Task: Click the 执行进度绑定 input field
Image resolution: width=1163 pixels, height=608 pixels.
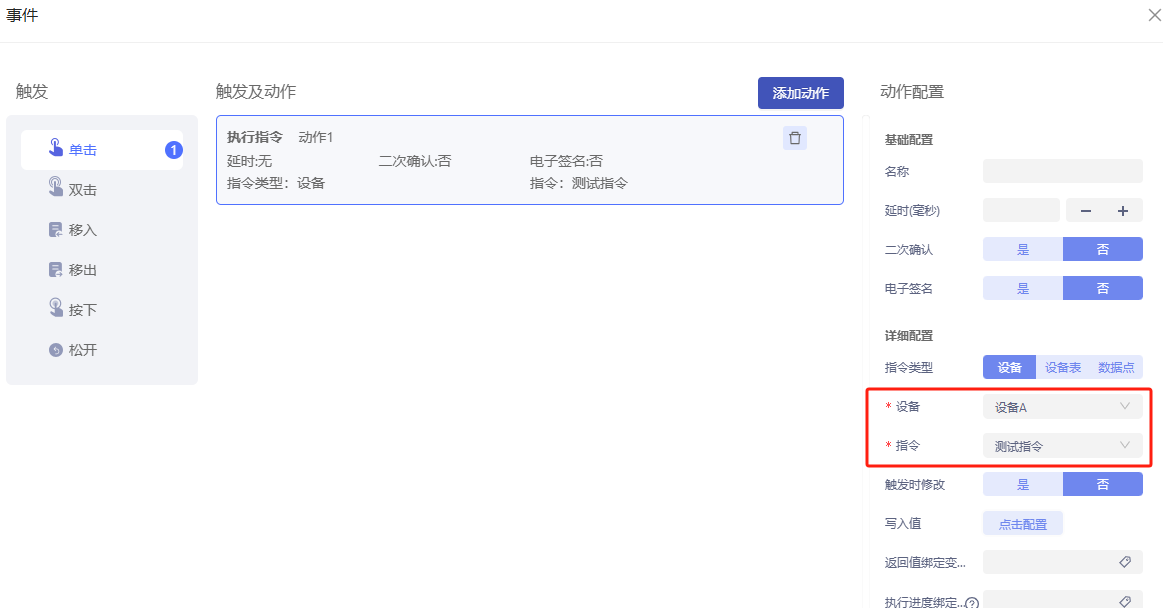Action: coord(1063,601)
